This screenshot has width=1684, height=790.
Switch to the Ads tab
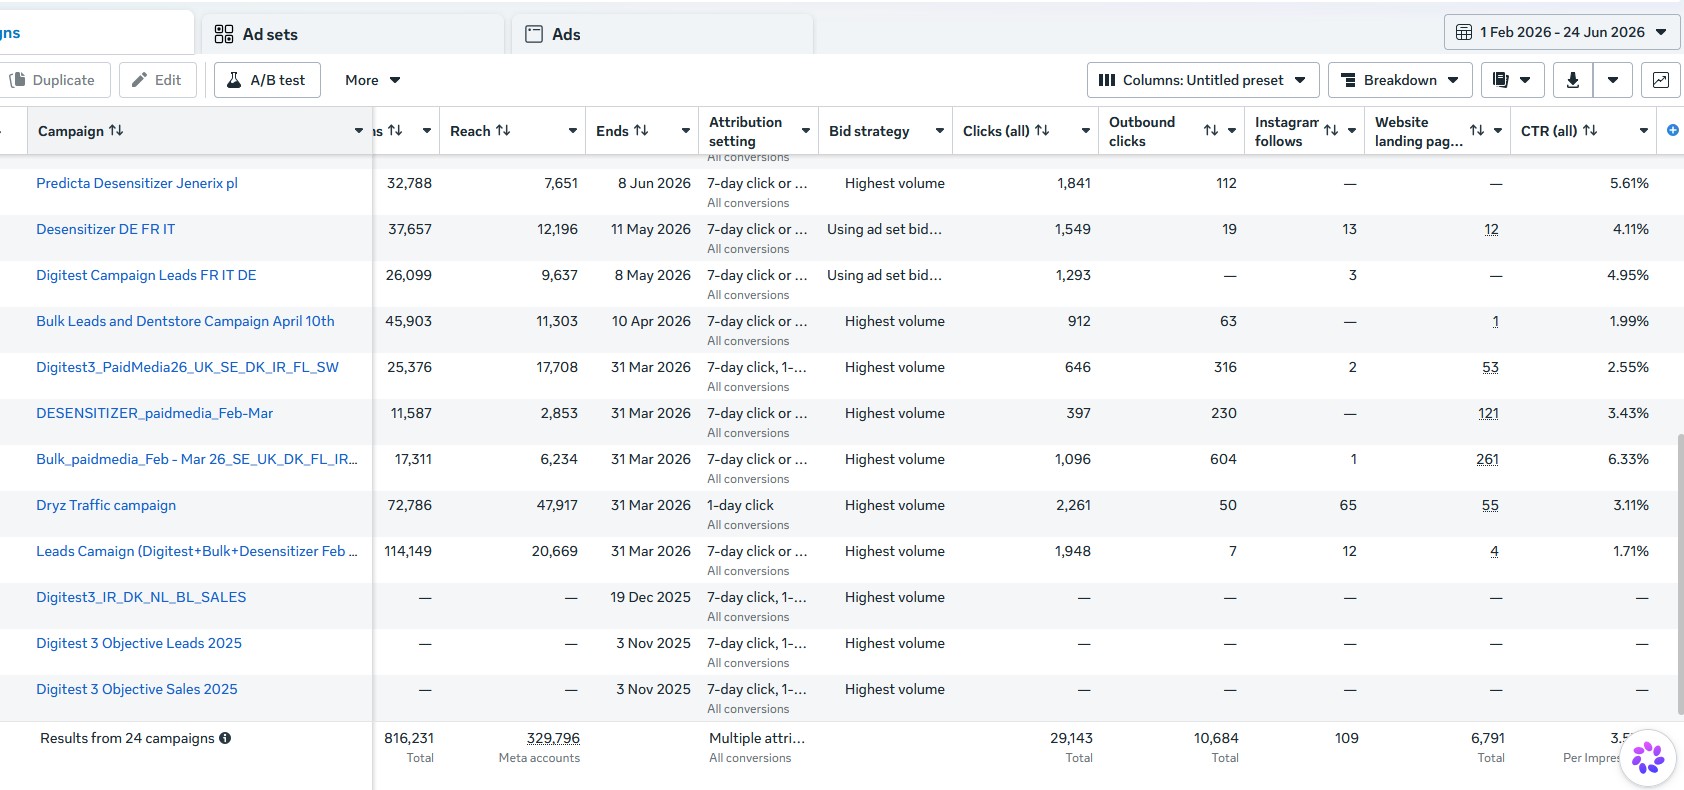662,34
